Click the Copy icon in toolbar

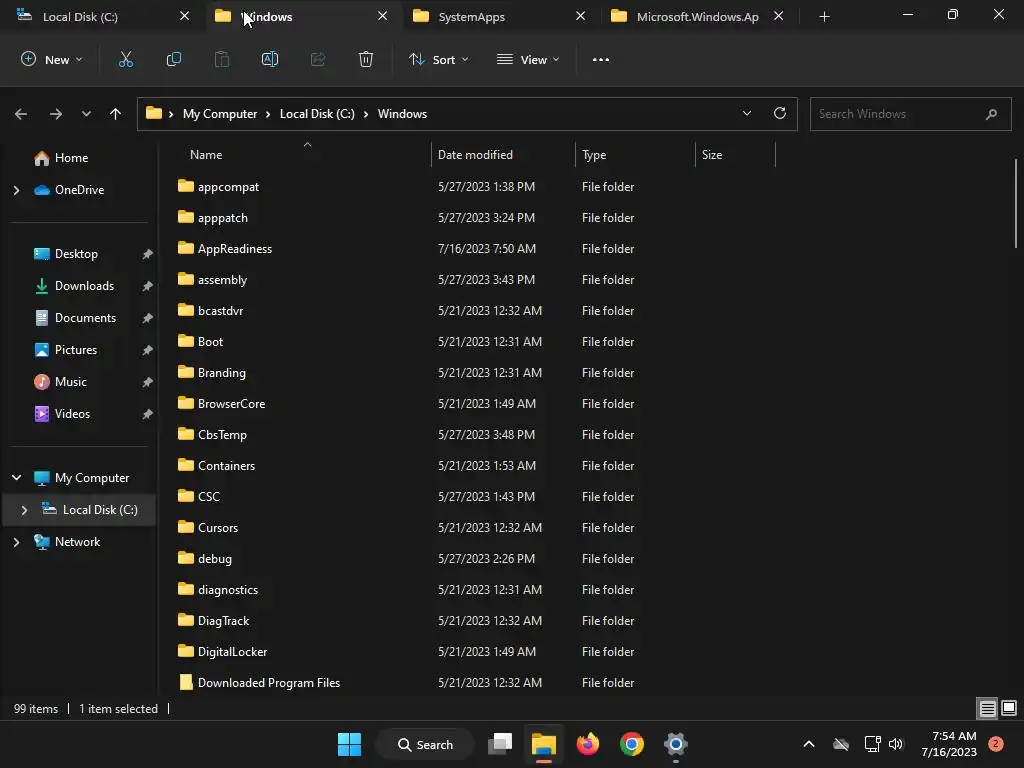(x=174, y=59)
